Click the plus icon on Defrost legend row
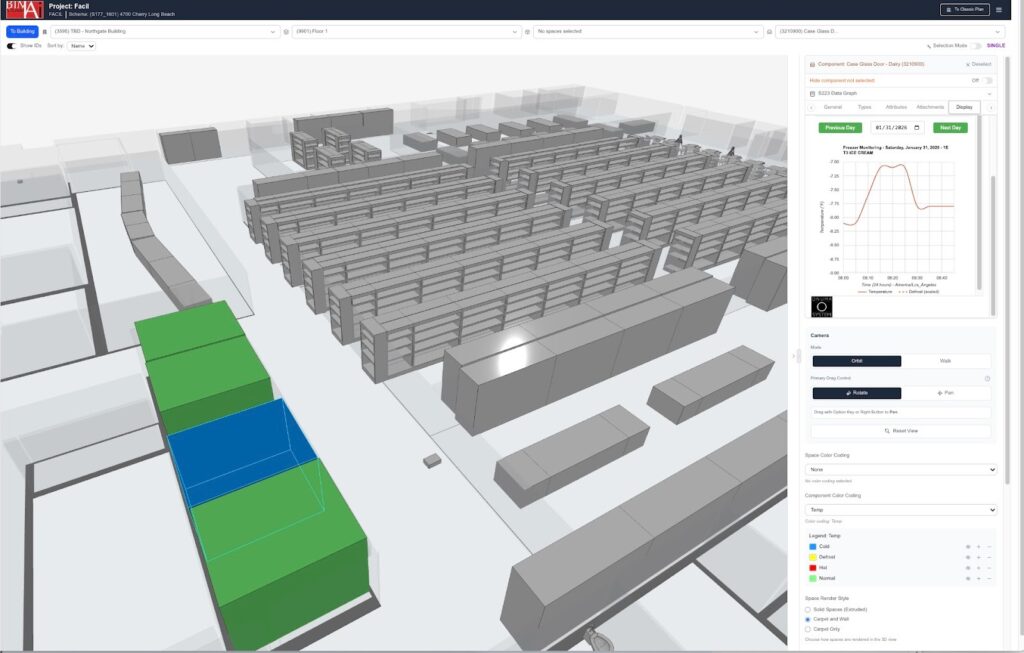This screenshot has width=1024, height=653. [979, 557]
